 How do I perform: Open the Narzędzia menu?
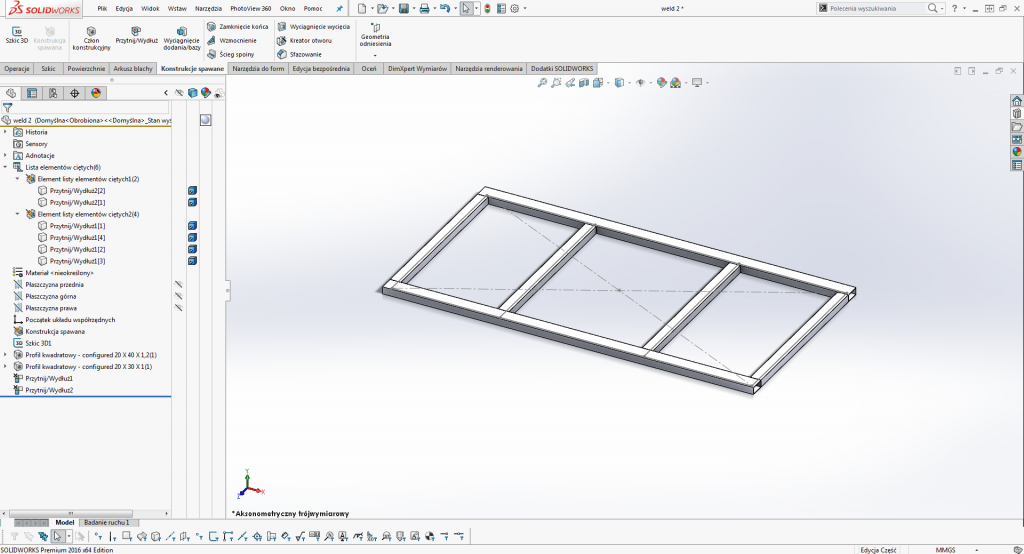(208, 8)
